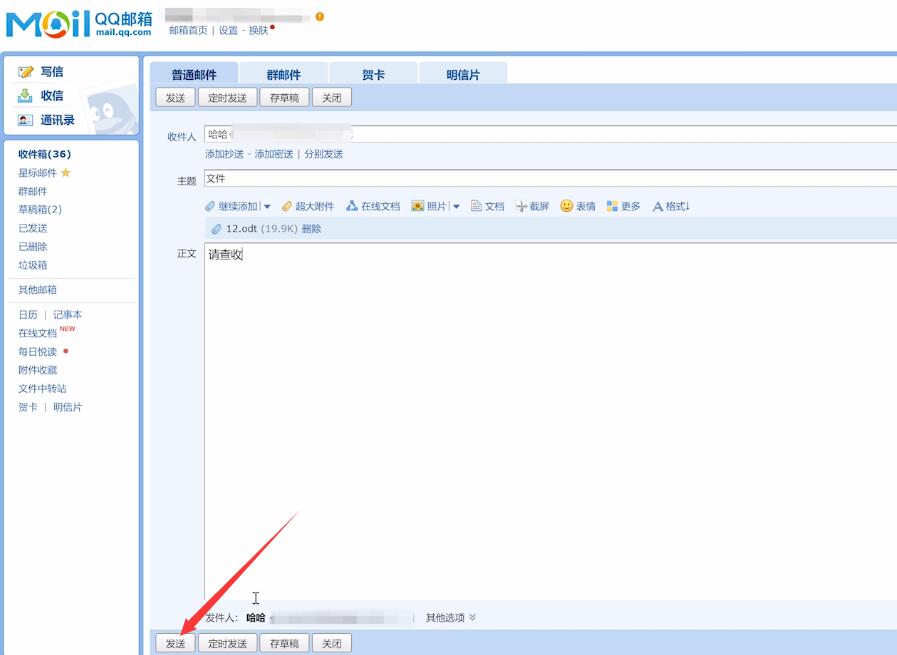Open 草稿箱(2) folder
The image size is (897, 655).
pos(40,209)
